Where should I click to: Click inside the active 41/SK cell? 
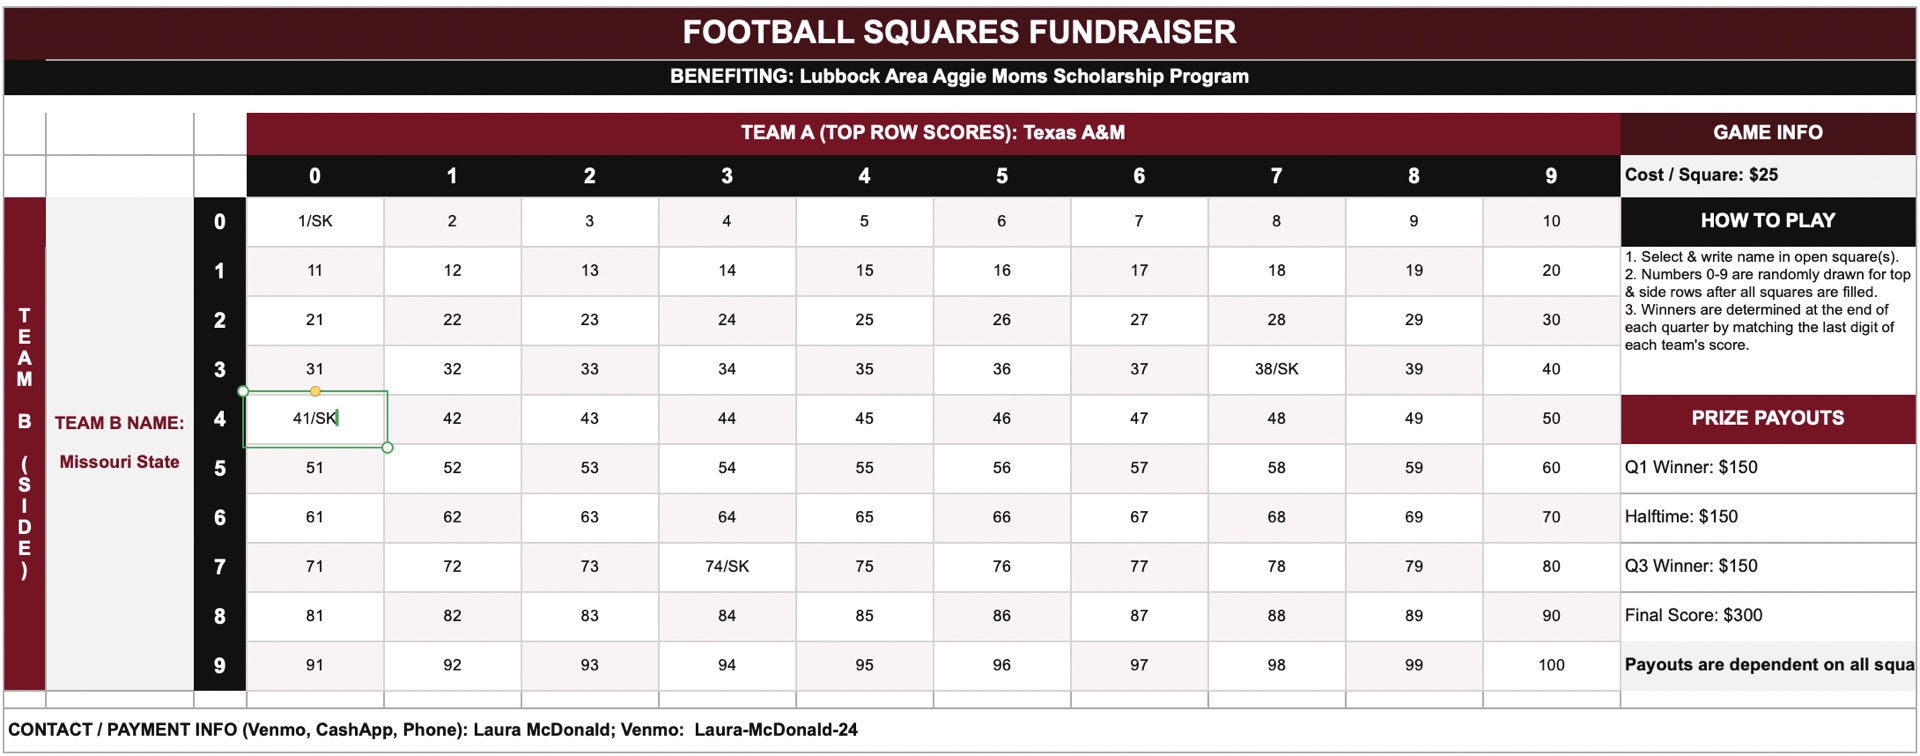point(315,418)
